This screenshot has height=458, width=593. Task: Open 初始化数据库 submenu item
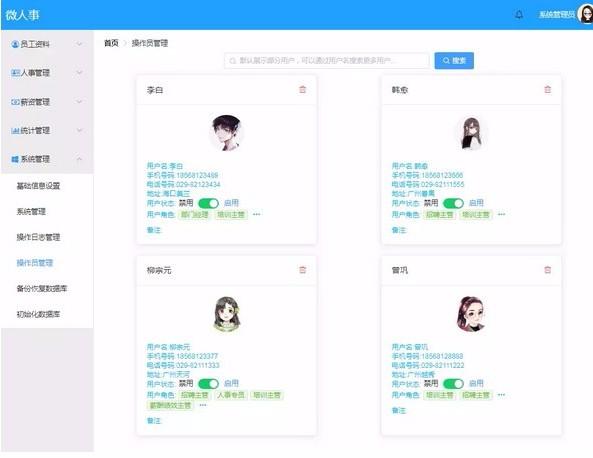(38, 314)
